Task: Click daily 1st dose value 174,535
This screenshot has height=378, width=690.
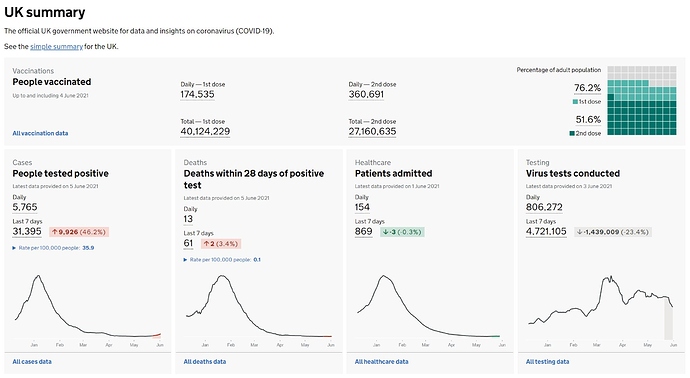Action: pos(197,95)
